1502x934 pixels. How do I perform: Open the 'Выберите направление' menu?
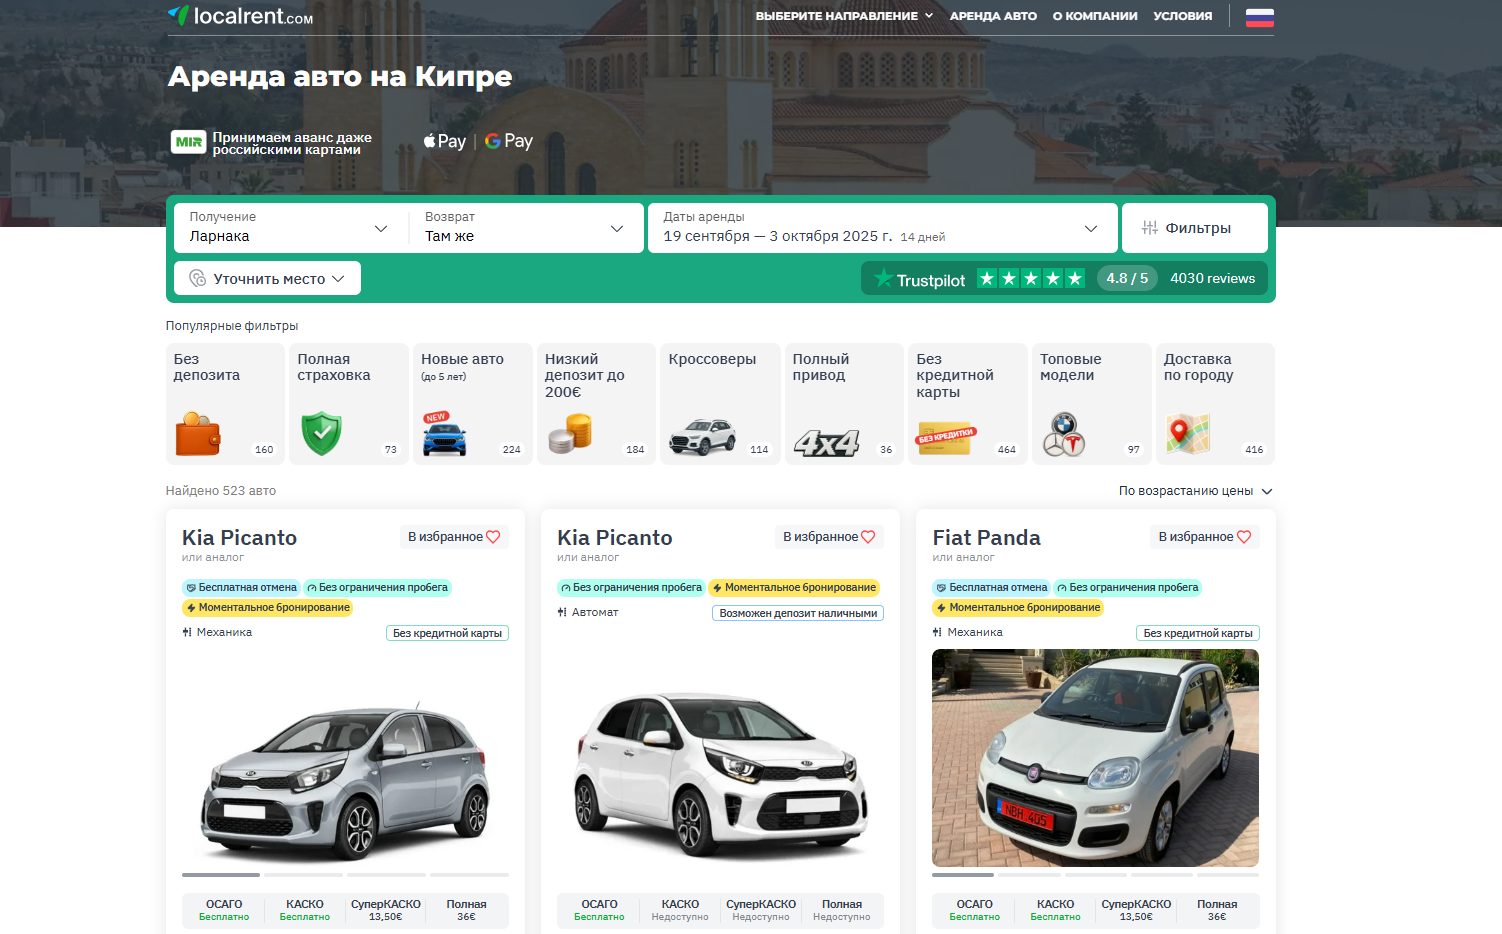click(x=844, y=16)
